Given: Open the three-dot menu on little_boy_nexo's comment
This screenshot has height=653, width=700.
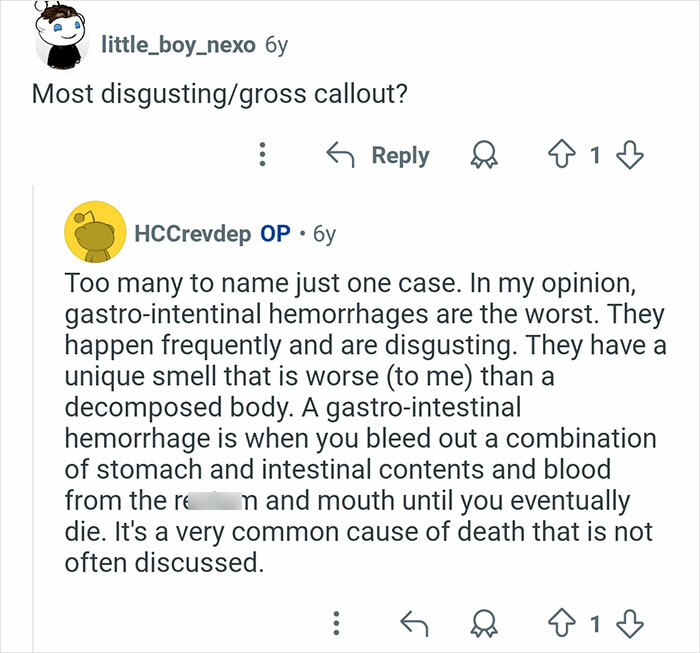Looking at the screenshot, I should [262, 155].
